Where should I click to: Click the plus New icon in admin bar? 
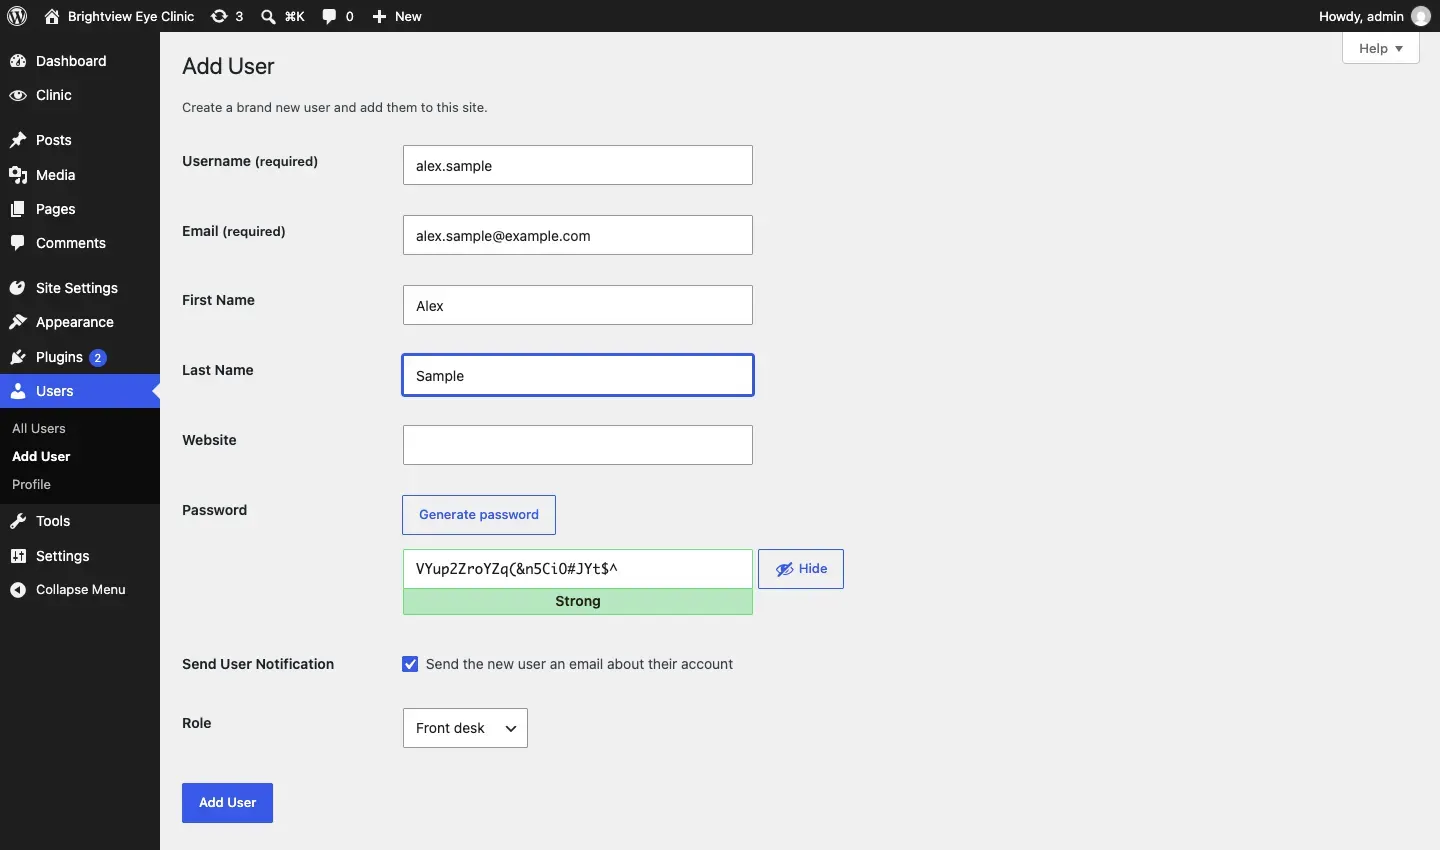[x=381, y=16]
